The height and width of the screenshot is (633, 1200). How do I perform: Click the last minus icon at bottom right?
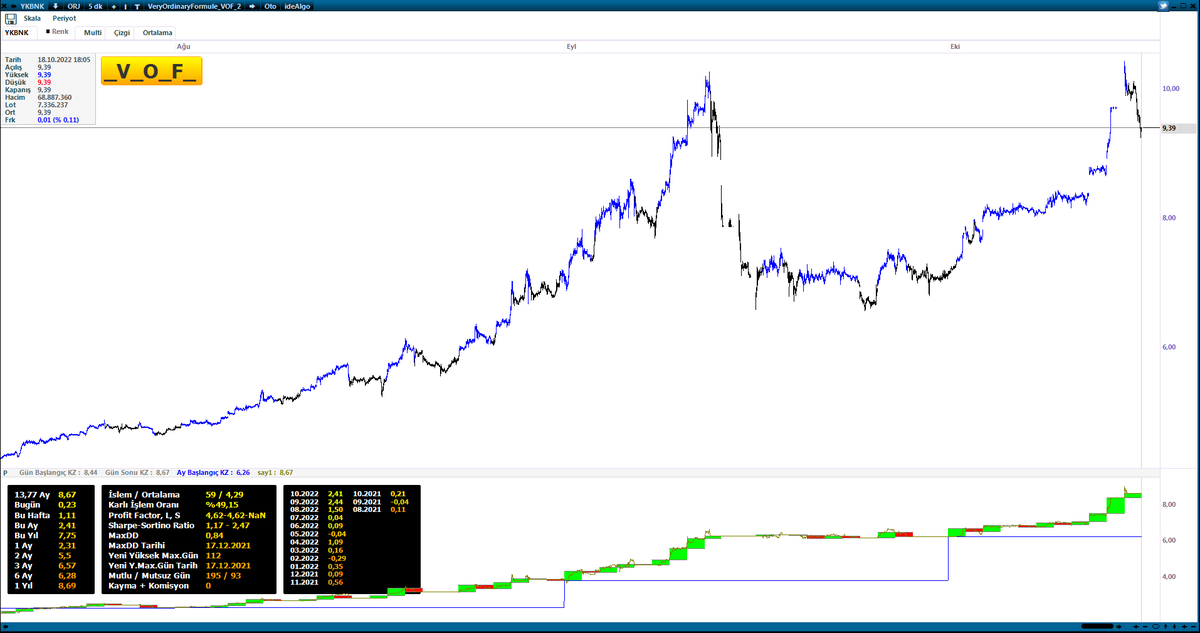point(1193,627)
